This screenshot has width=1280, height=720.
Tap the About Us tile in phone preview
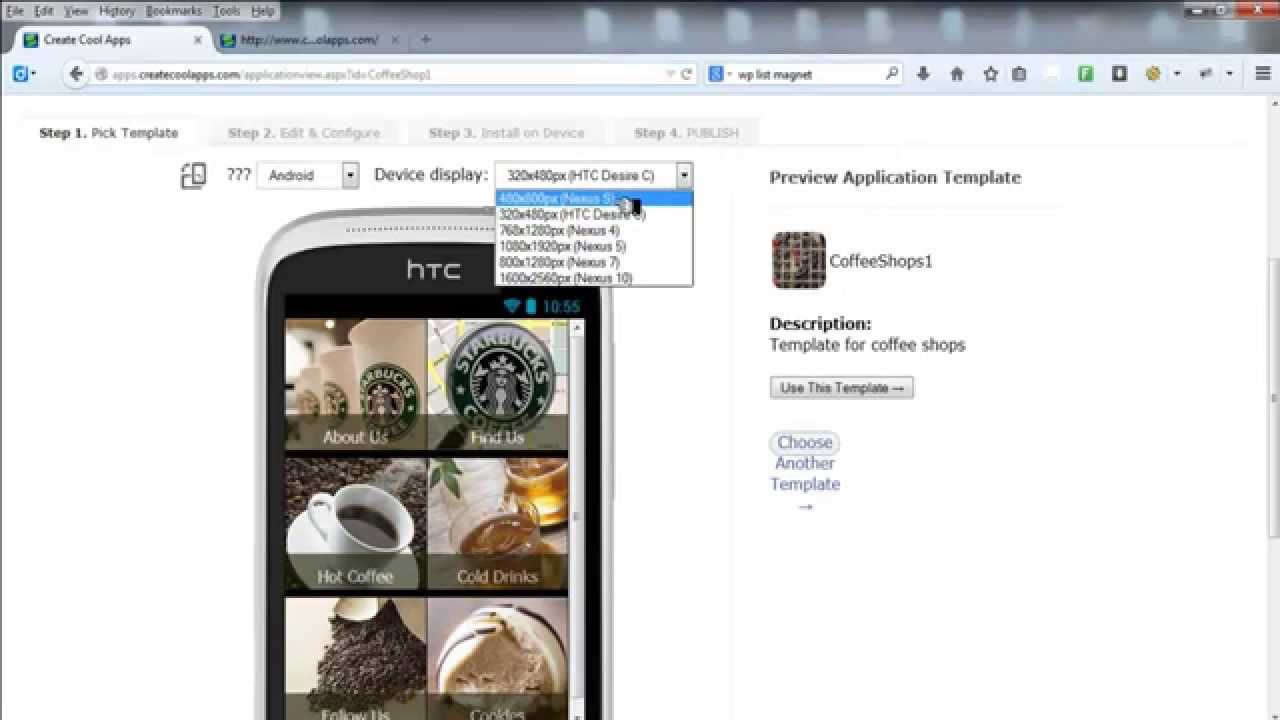coord(355,384)
